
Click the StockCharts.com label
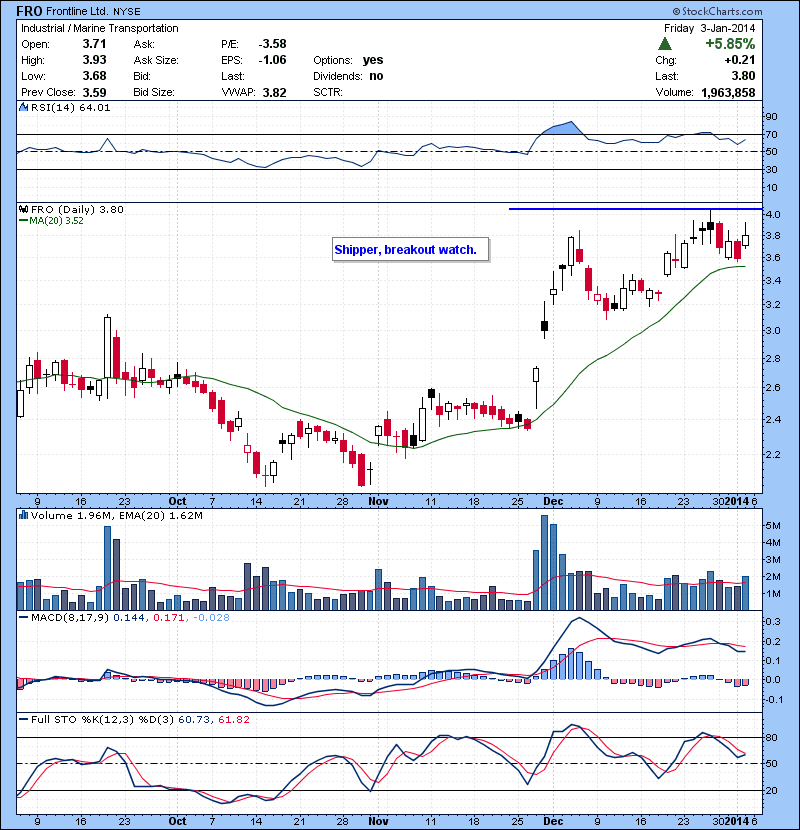717,11
